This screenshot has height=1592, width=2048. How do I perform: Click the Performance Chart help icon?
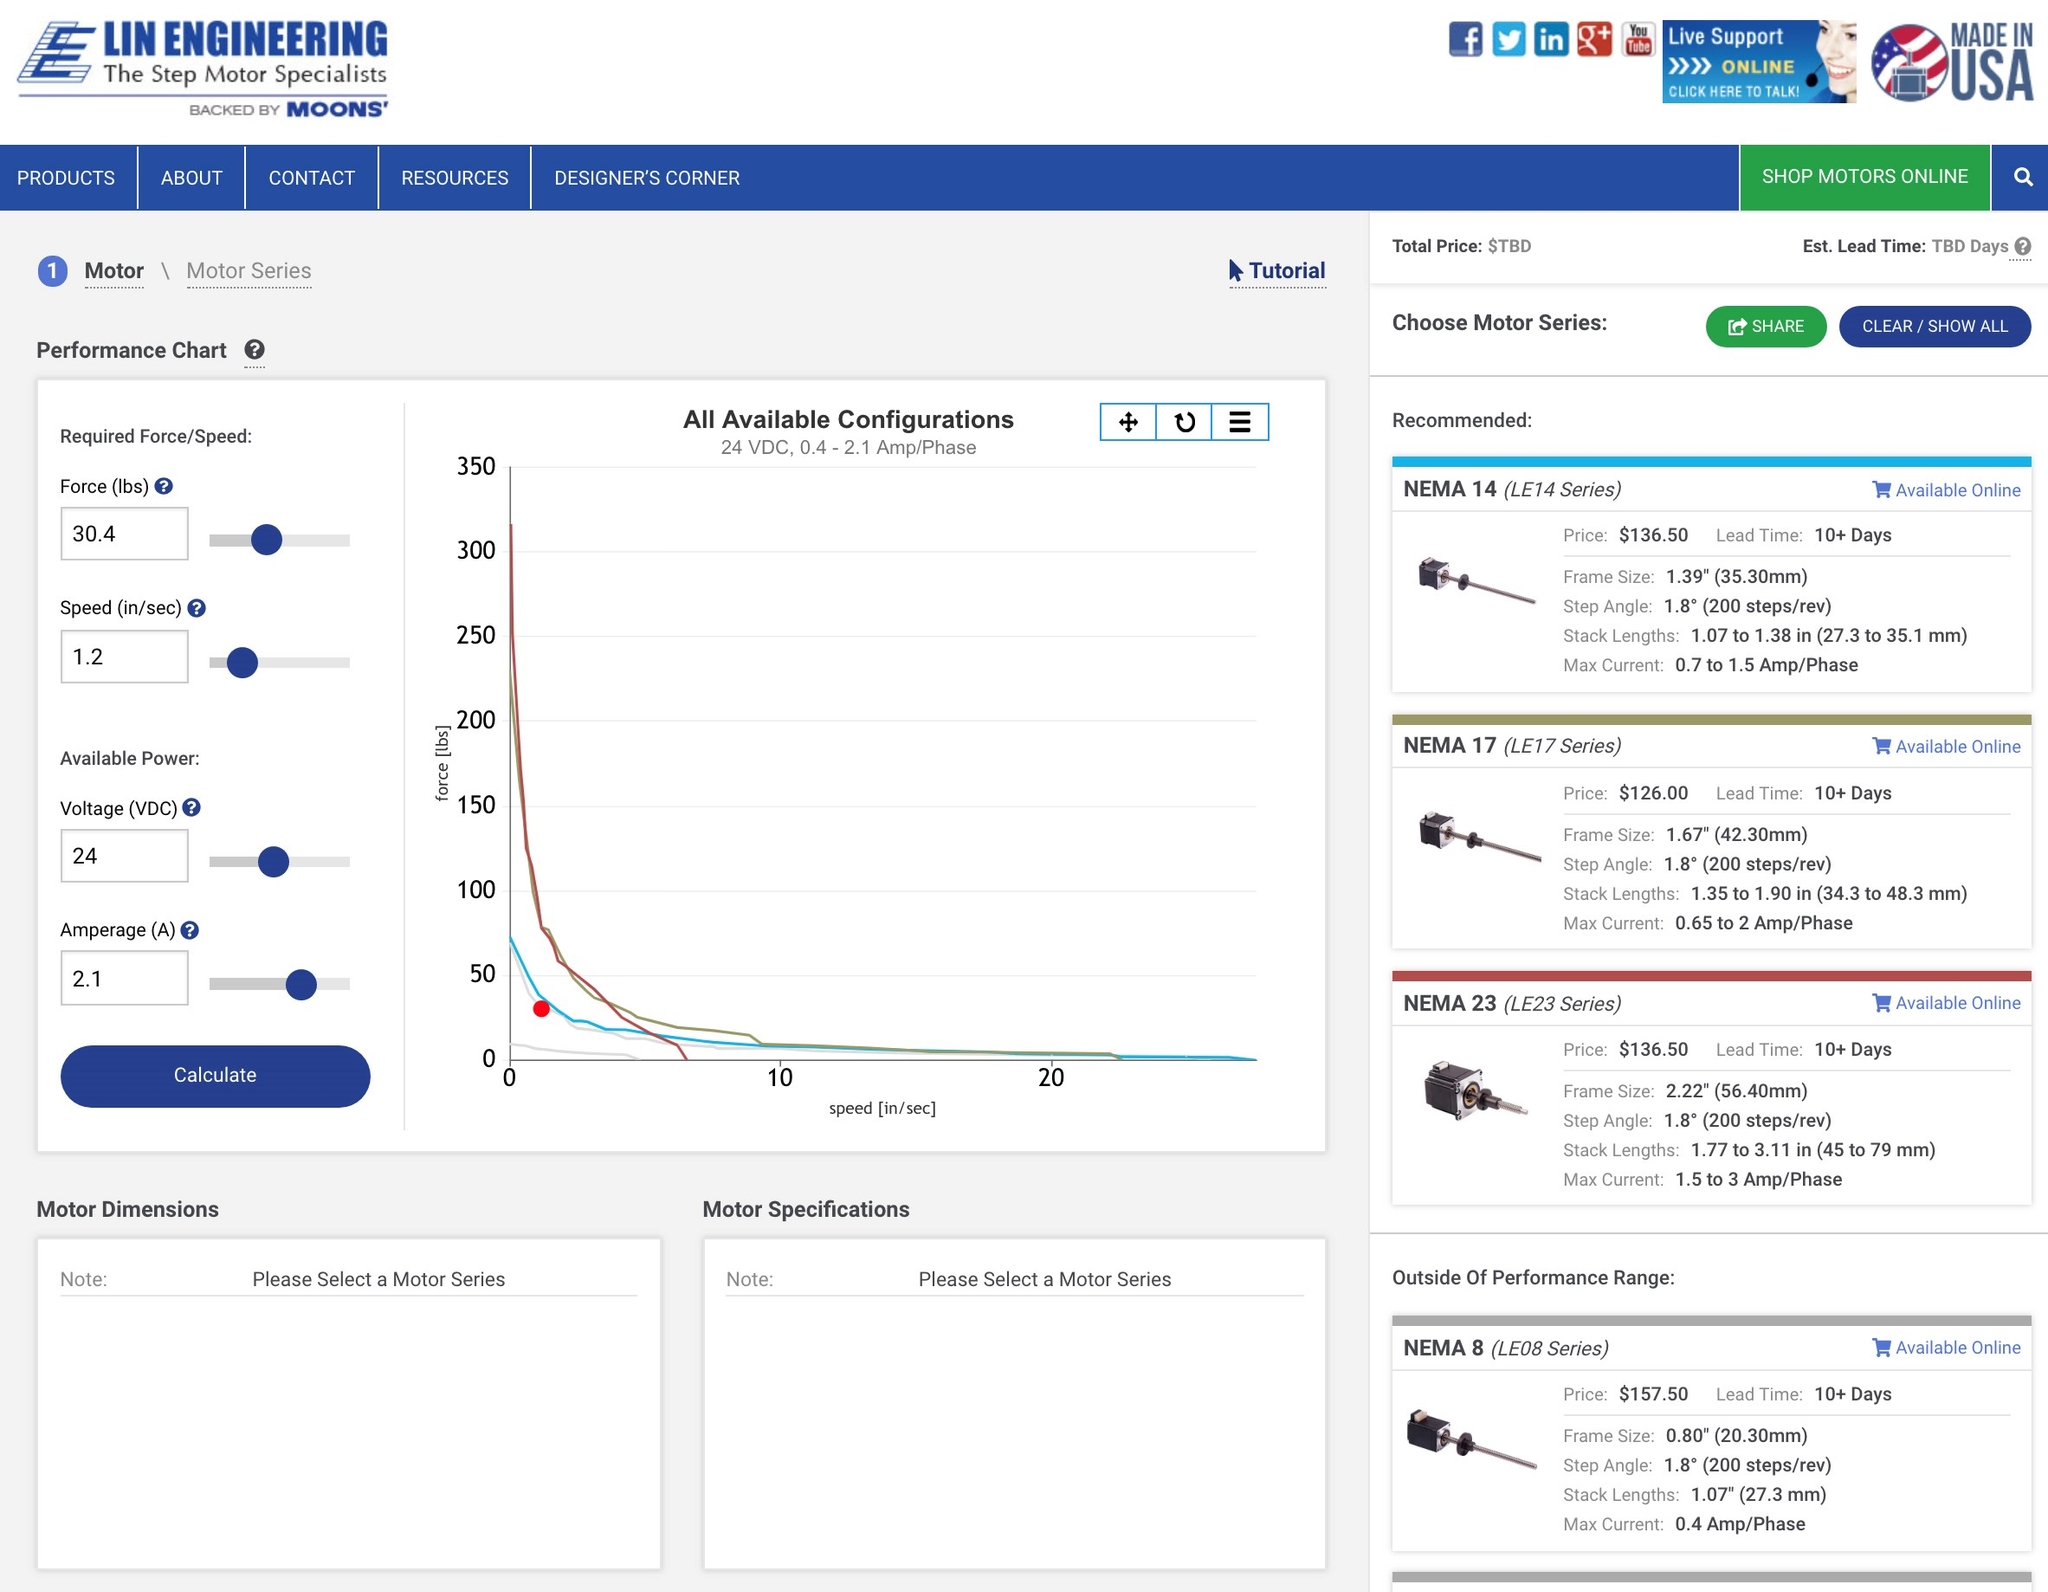click(x=254, y=349)
